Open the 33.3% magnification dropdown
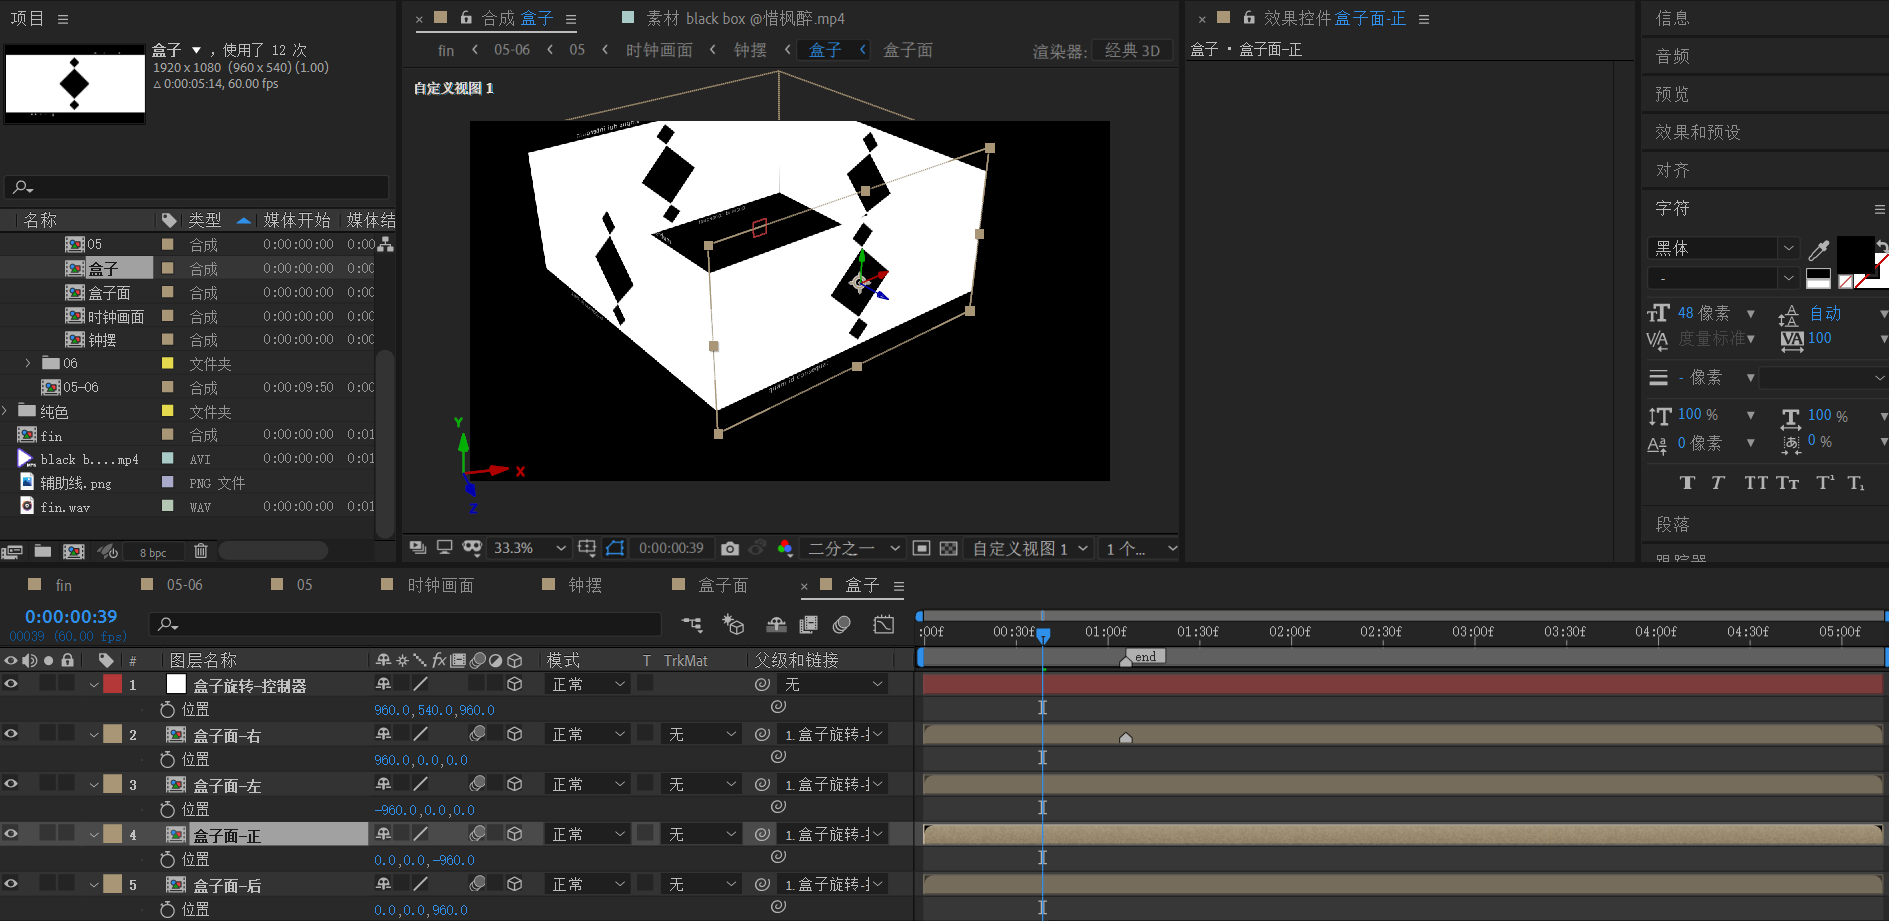 point(529,548)
